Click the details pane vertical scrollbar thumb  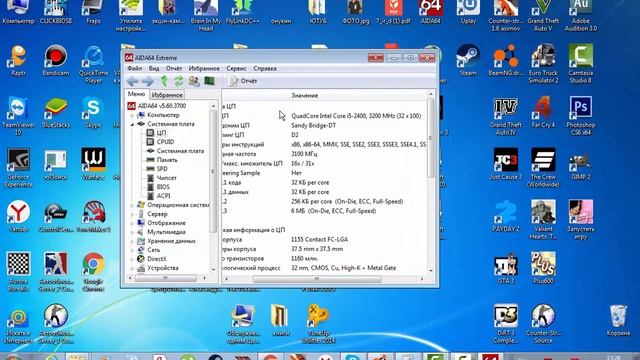430,138
